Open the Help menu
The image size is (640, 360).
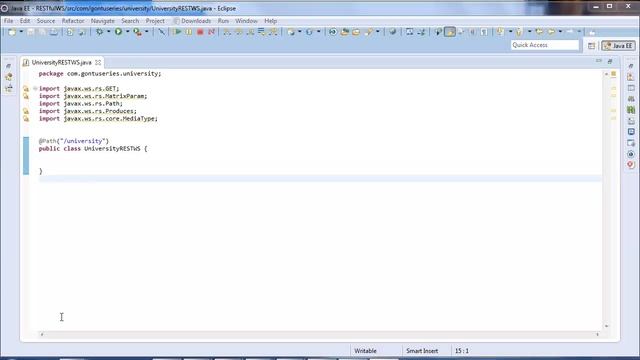click(x=271, y=21)
